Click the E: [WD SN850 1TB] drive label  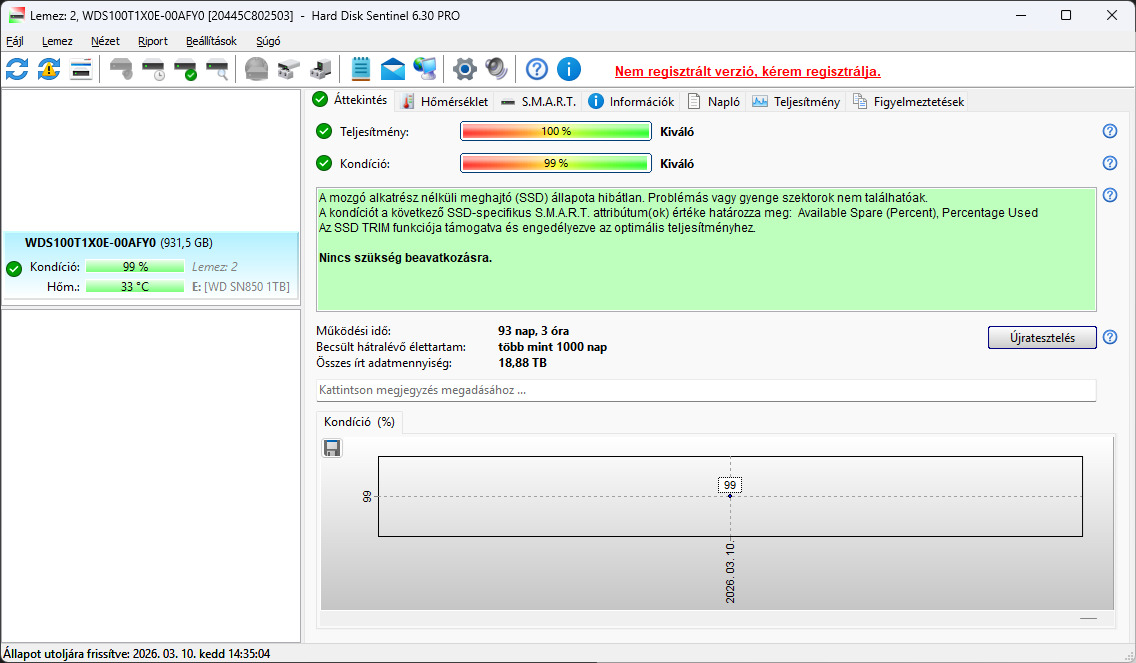241,287
